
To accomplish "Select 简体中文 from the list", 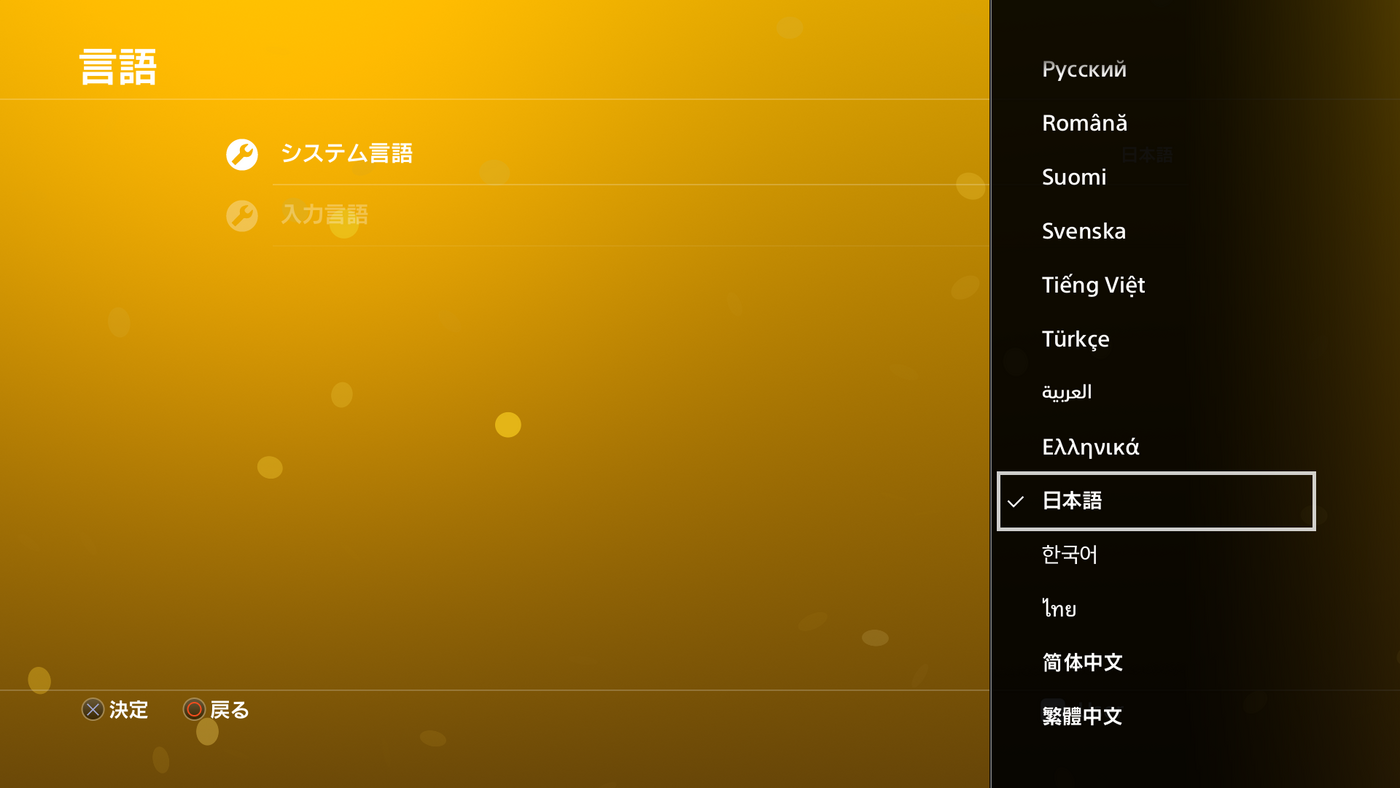I will (x=1082, y=663).
